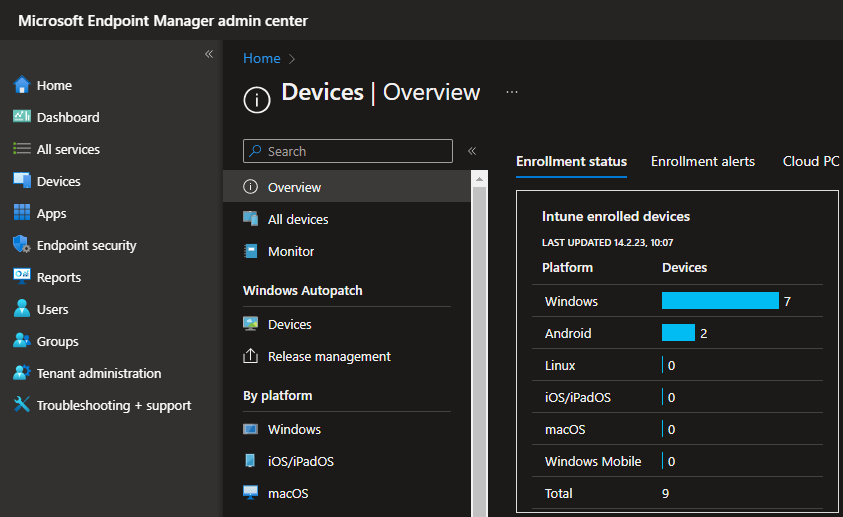Click the All services list icon
843x517 pixels.
coord(21,149)
